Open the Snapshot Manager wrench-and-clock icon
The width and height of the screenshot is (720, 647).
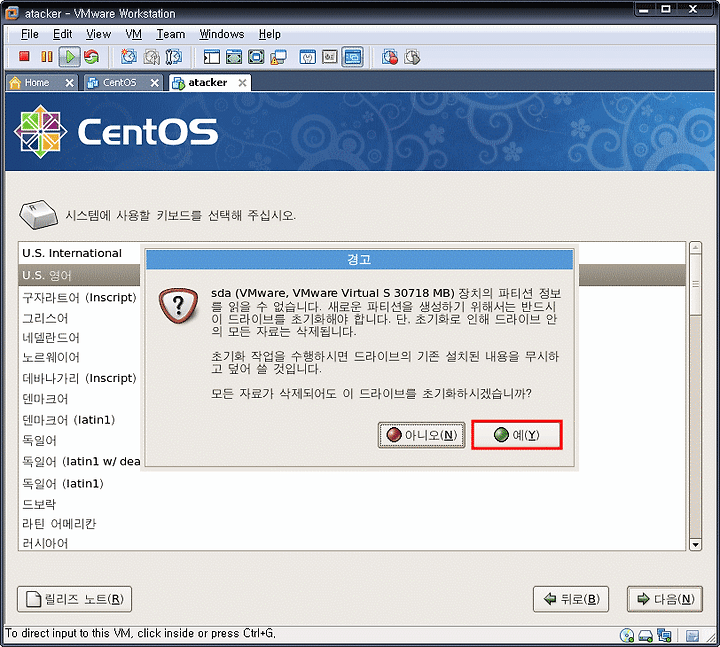point(174,57)
